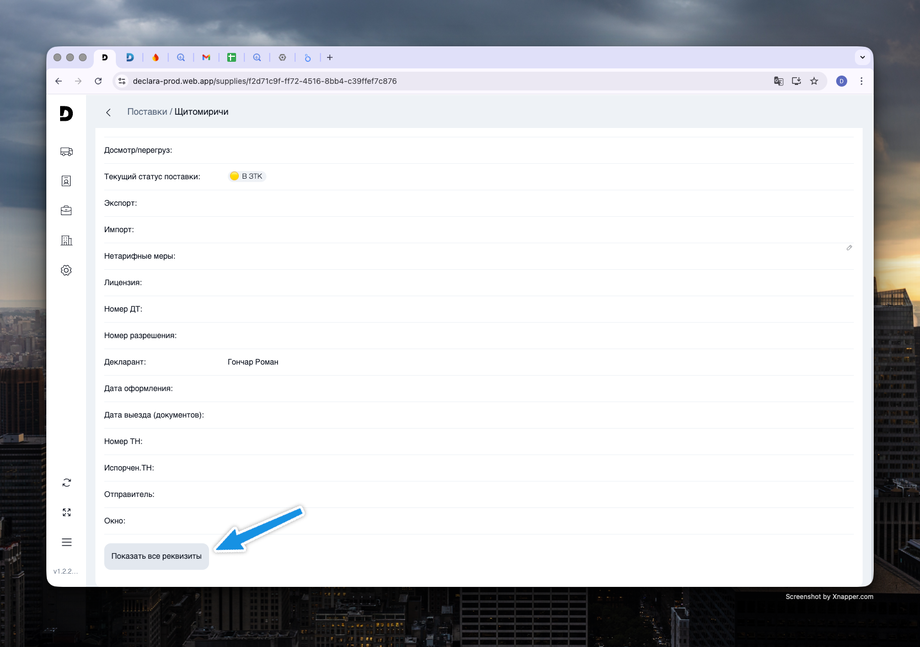920x647 pixels.
Task: Click the Дата оформления label
Action: [138, 388]
